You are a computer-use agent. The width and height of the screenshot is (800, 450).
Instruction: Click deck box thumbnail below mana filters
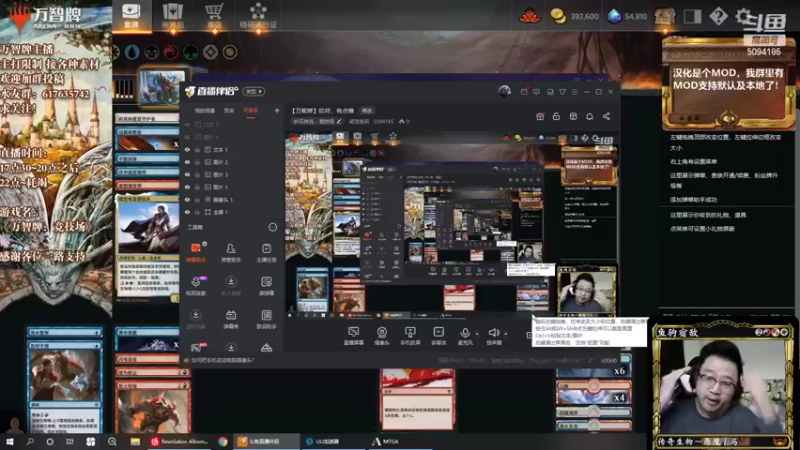[162, 87]
